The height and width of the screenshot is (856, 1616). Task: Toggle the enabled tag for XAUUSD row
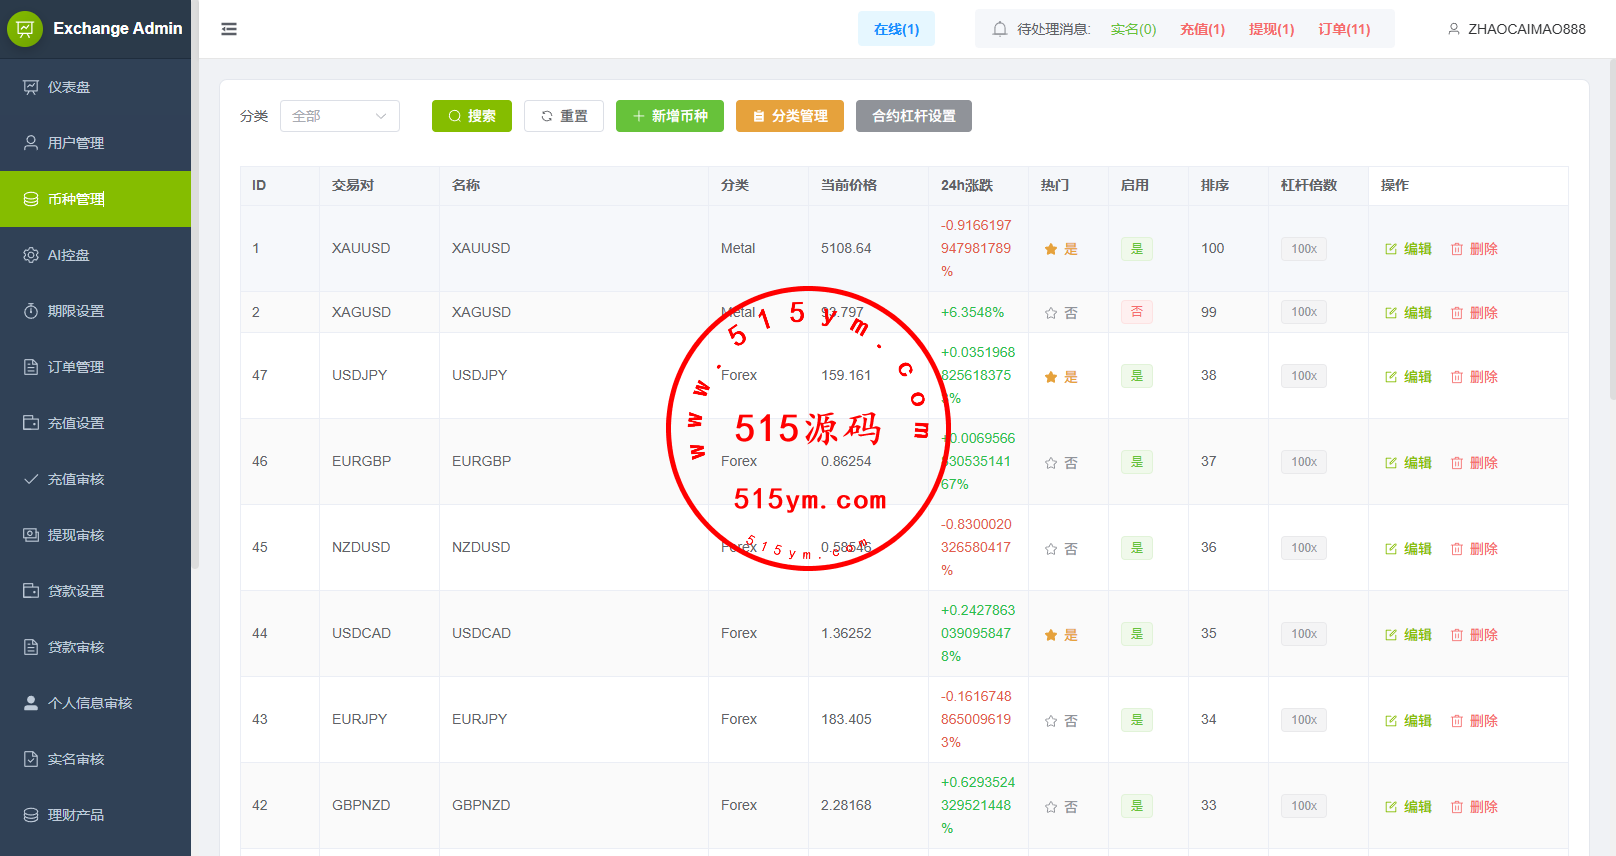pos(1136,248)
